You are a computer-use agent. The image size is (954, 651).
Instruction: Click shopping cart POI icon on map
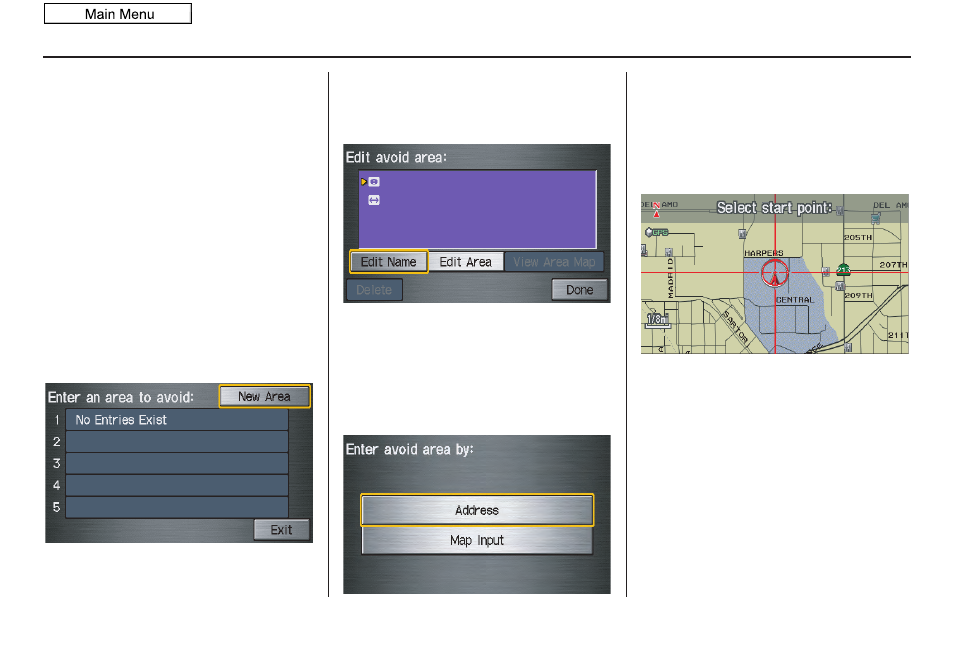coord(876,219)
